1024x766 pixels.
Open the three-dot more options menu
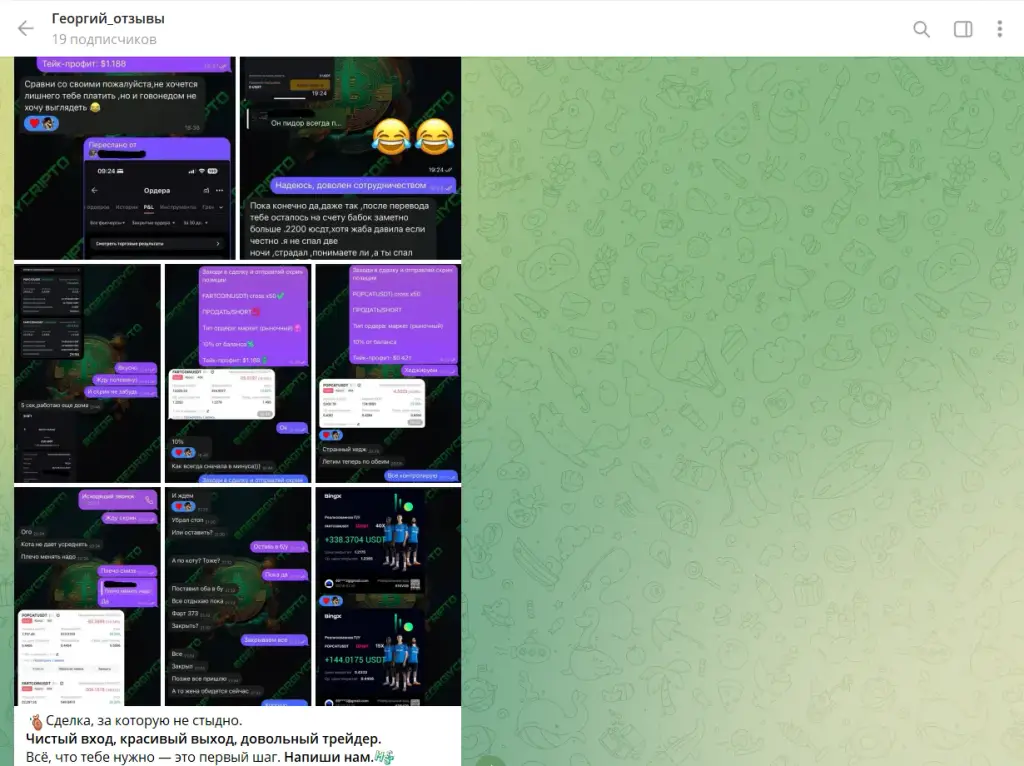pos(1000,29)
